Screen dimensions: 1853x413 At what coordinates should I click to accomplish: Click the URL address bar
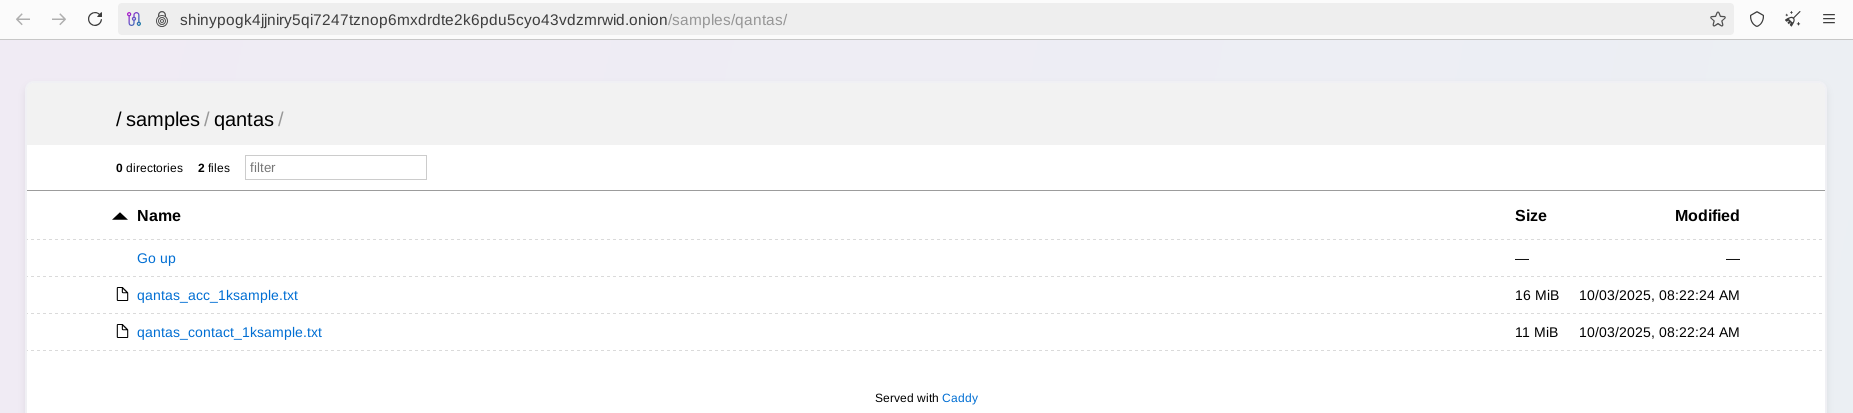900,19
